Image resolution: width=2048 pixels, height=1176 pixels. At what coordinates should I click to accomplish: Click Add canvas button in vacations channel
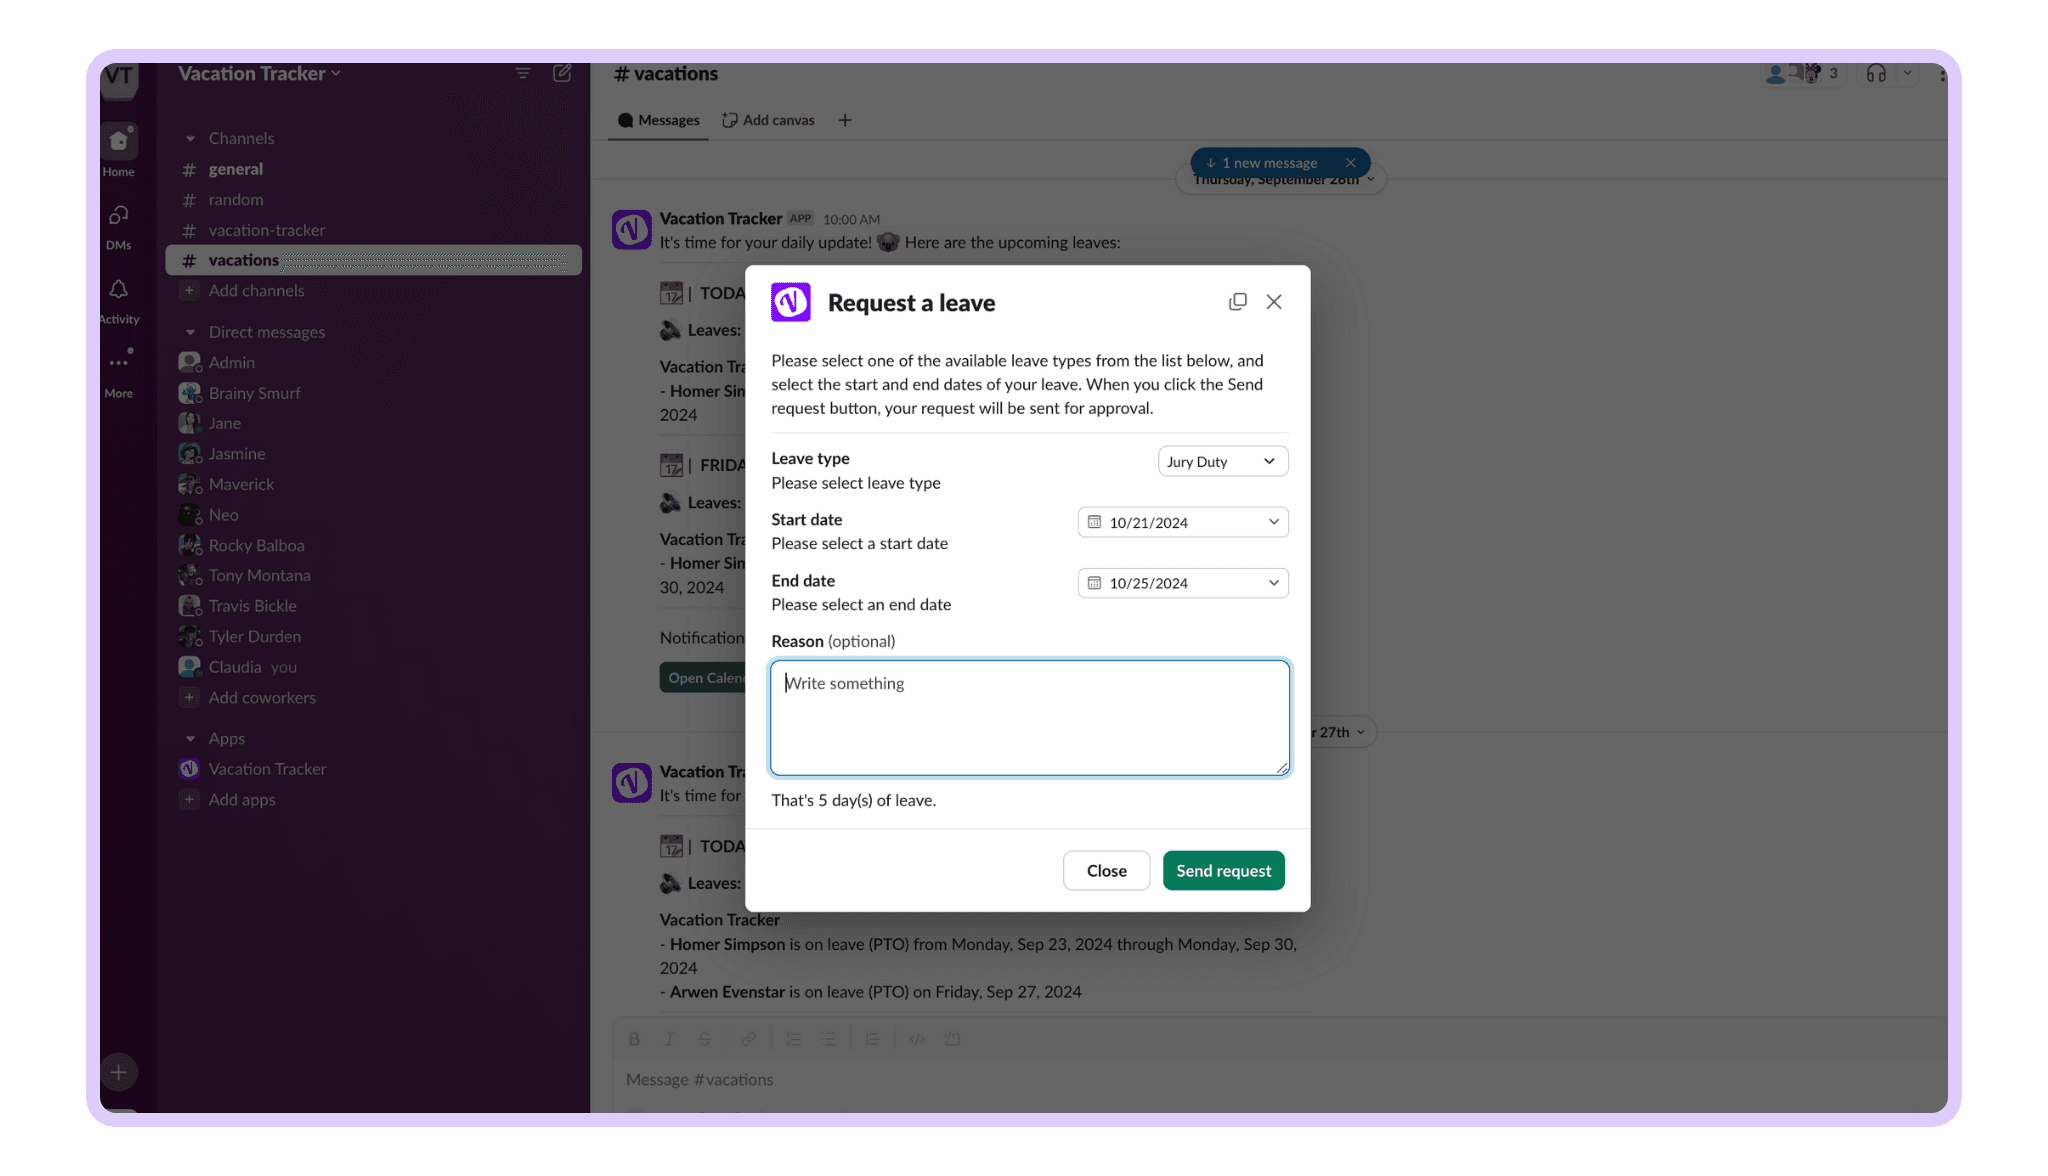[767, 120]
